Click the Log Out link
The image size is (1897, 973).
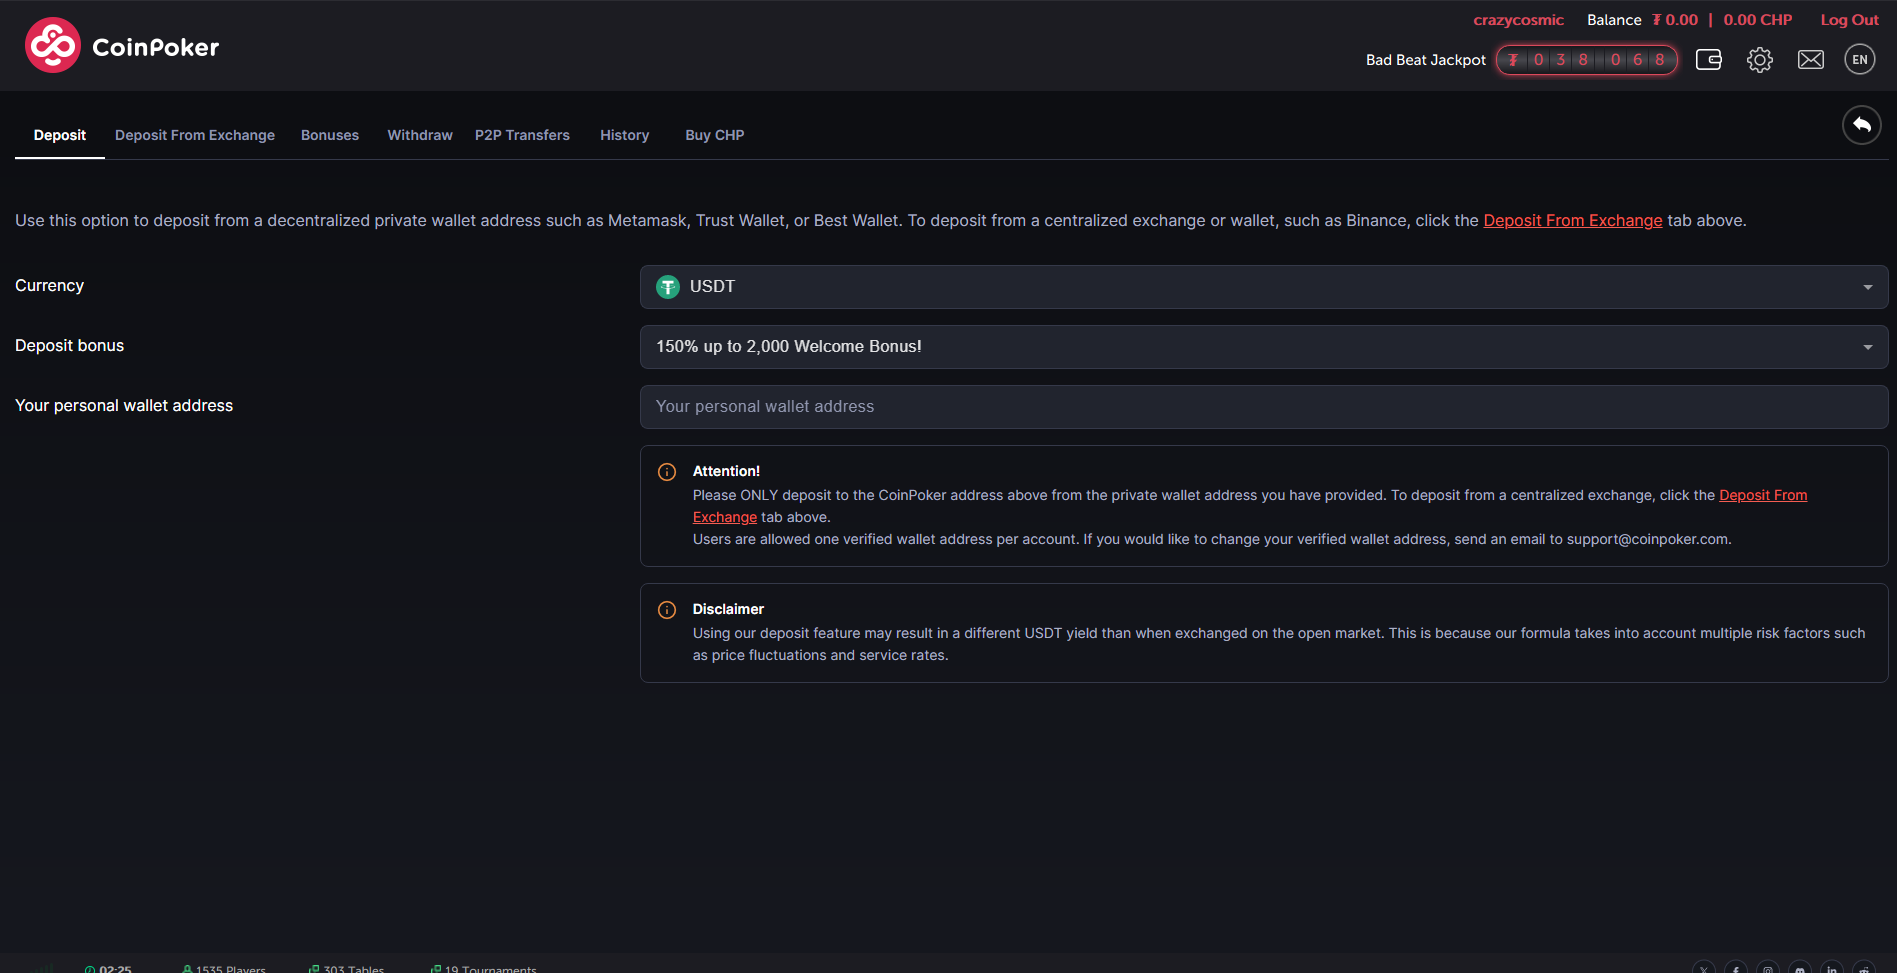[x=1849, y=20]
